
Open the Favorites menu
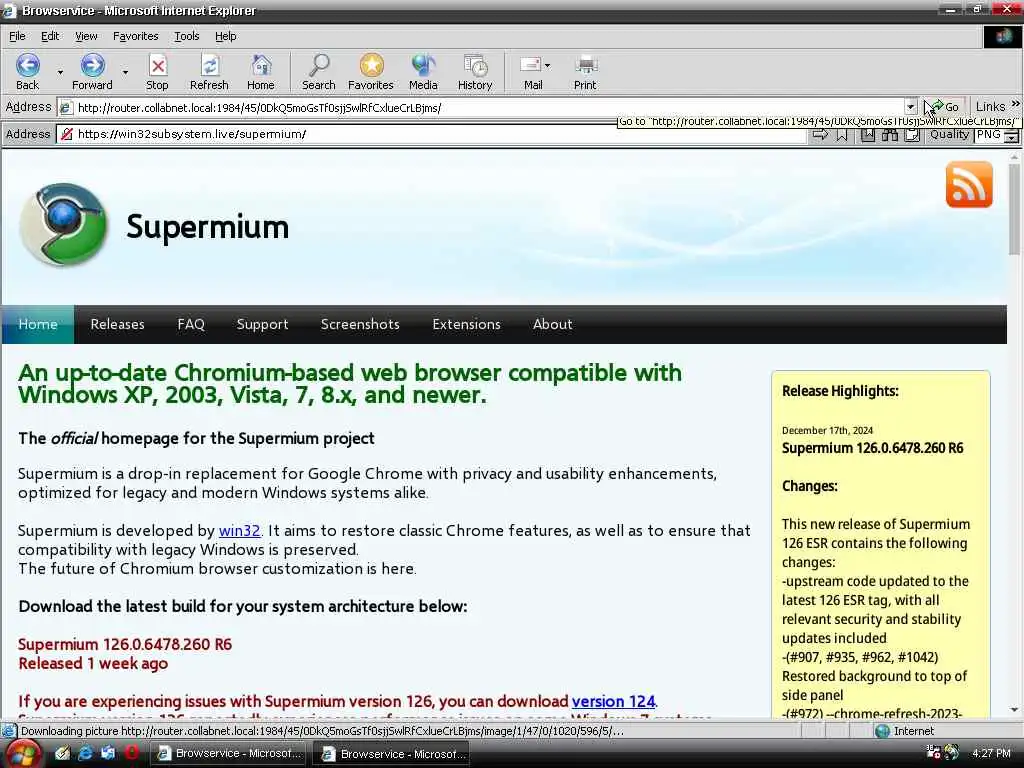135,37
